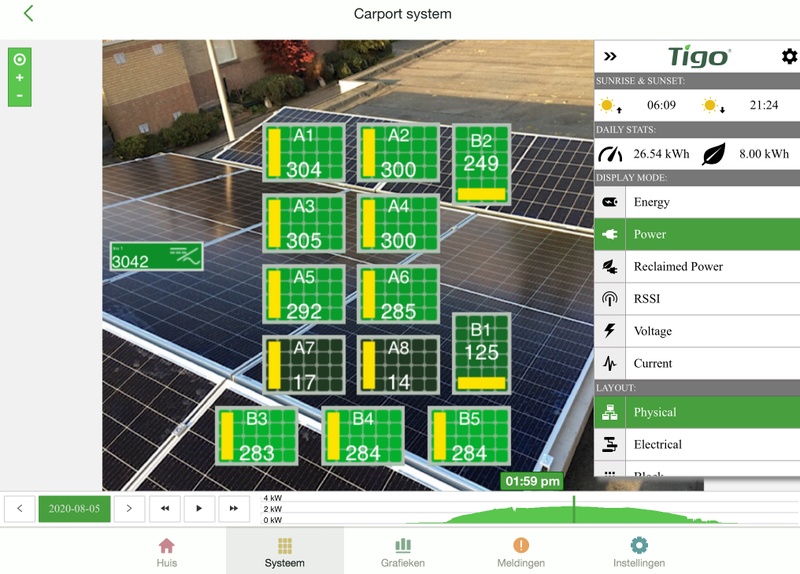Select solar panel A1 showing 304
800x574 pixels.
click(304, 152)
